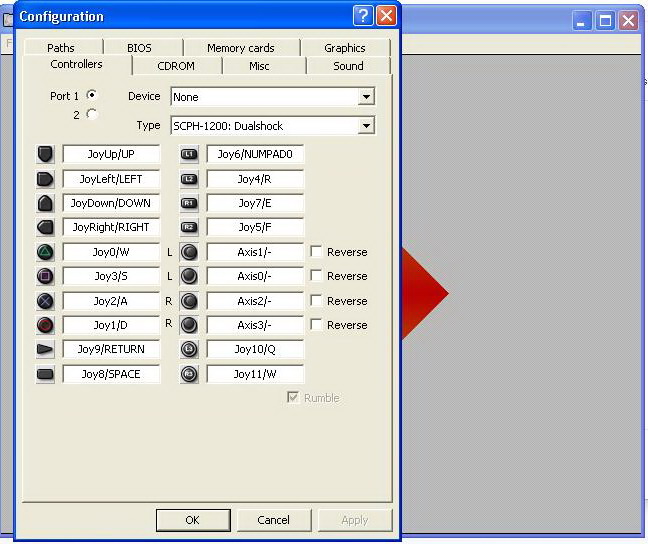Click the Joy1/D mapping field
The image size is (648, 544).
pyautogui.click(x=111, y=325)
